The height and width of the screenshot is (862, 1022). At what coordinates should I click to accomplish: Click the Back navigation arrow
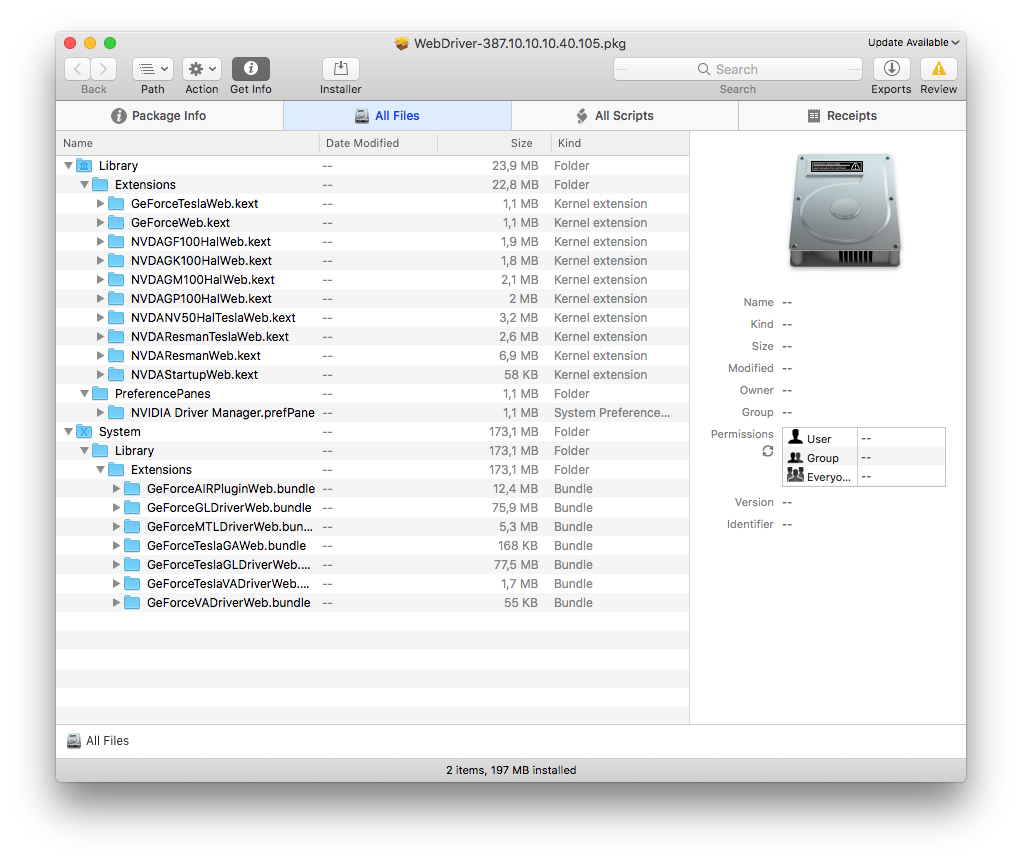coord(78,68)
